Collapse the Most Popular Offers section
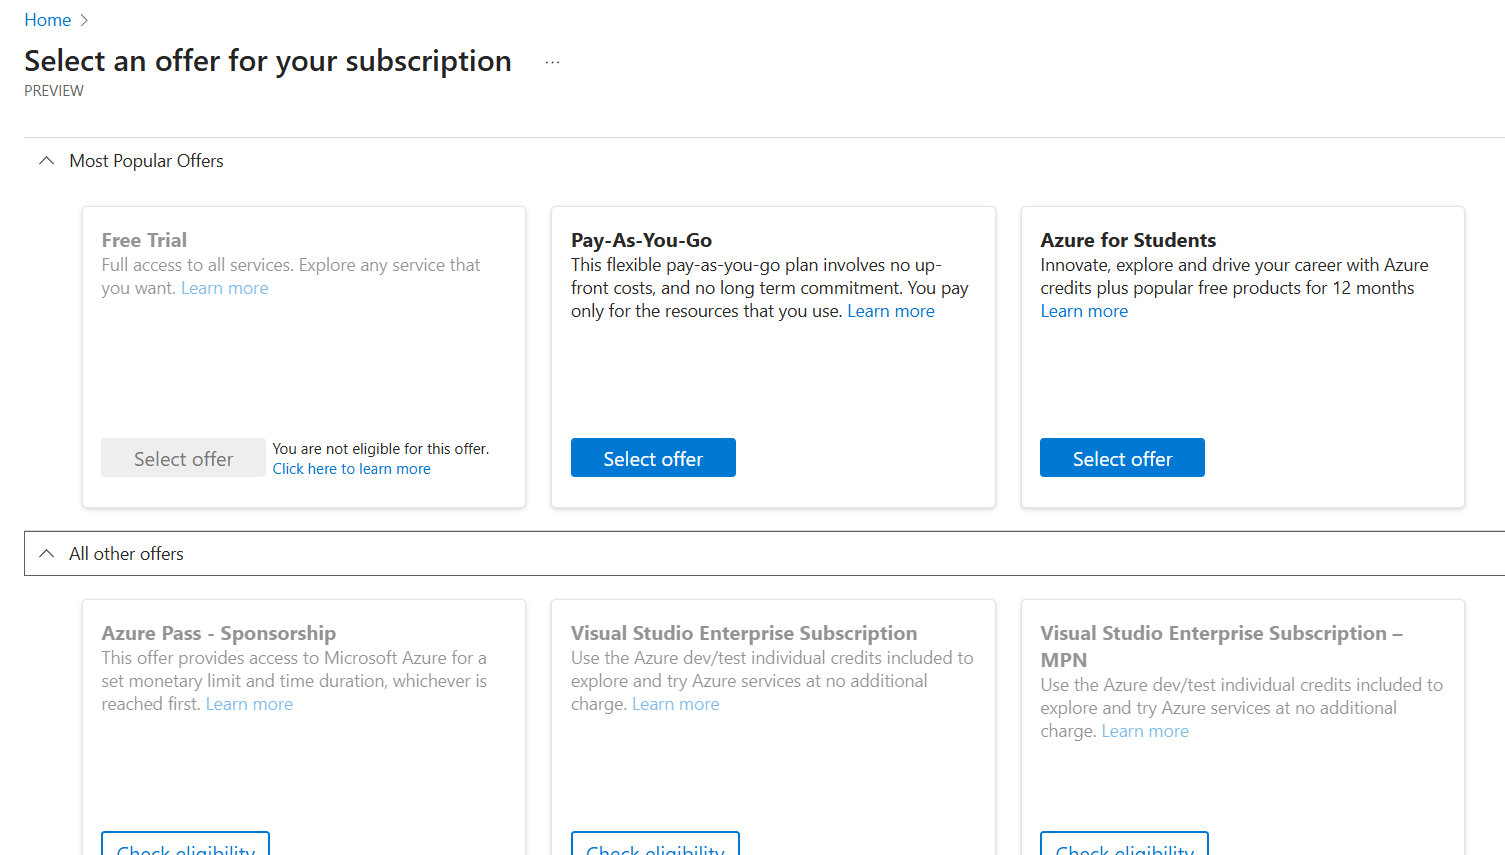This screenshot has width=1505, height=855. click(x=46, y=161)
